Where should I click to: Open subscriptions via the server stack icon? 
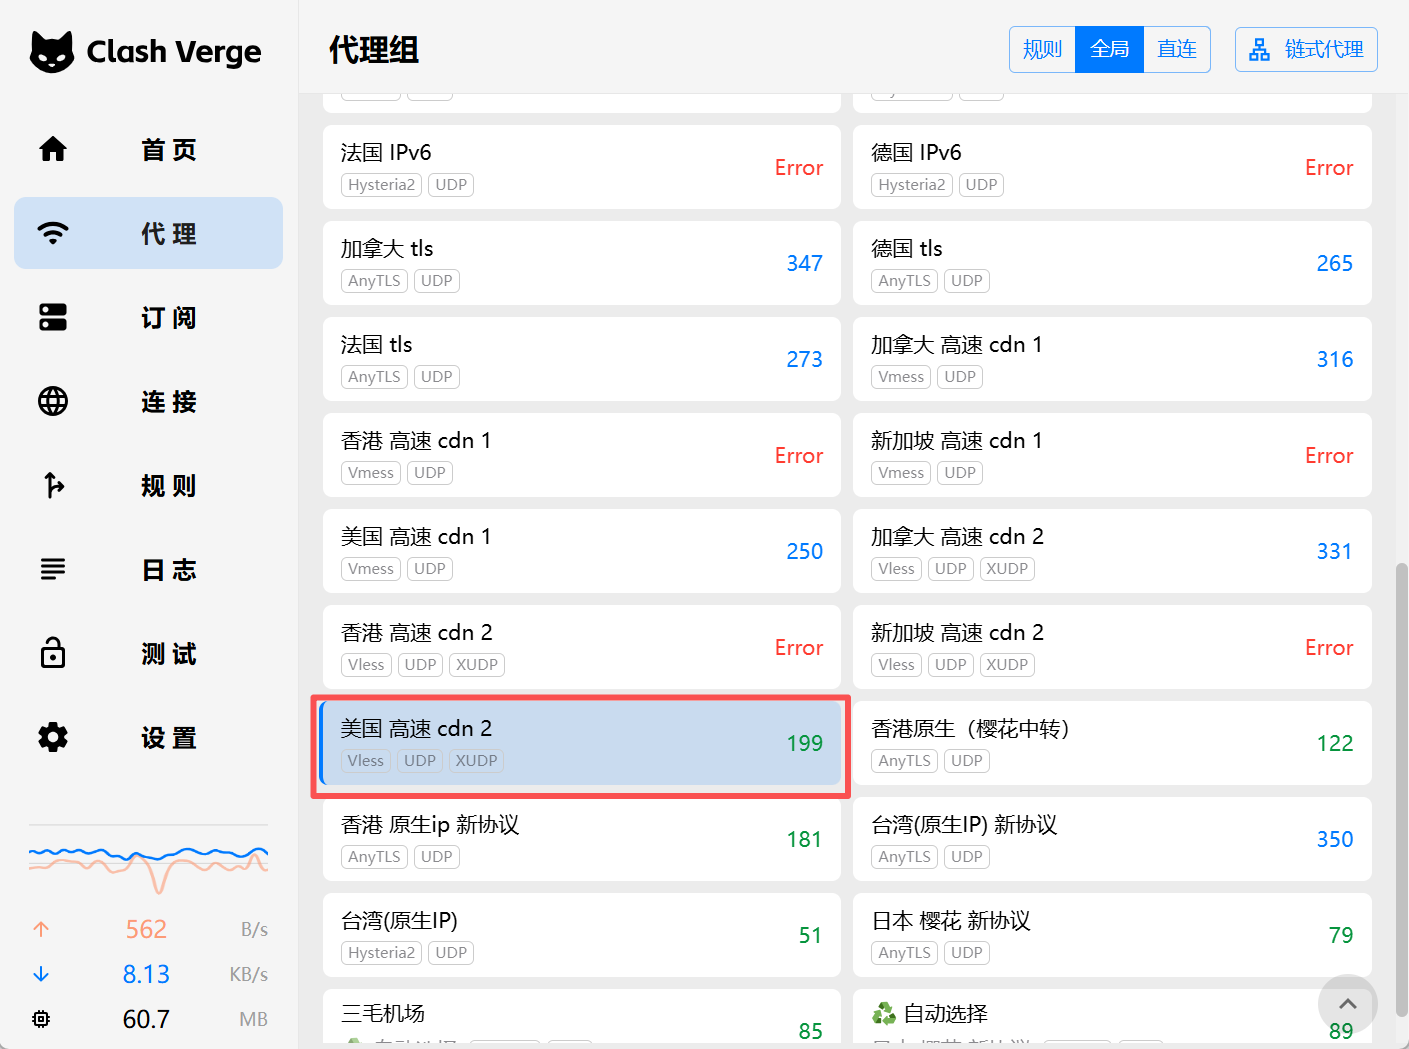pos(53,317)
